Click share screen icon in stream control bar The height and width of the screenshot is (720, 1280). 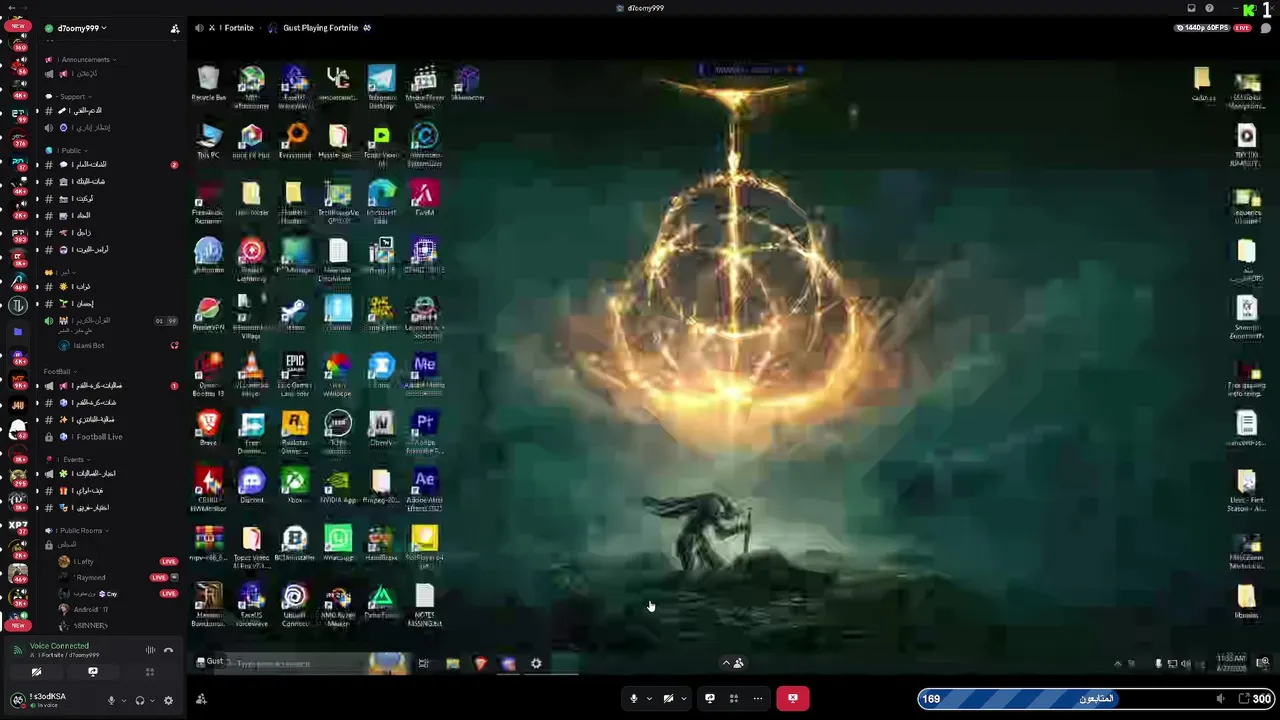click(710, 698)
